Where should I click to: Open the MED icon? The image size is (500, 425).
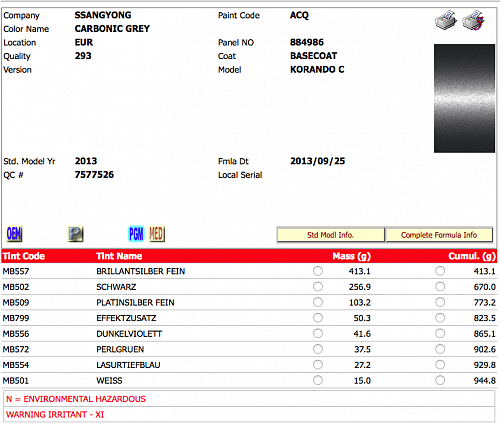(156, 234)
